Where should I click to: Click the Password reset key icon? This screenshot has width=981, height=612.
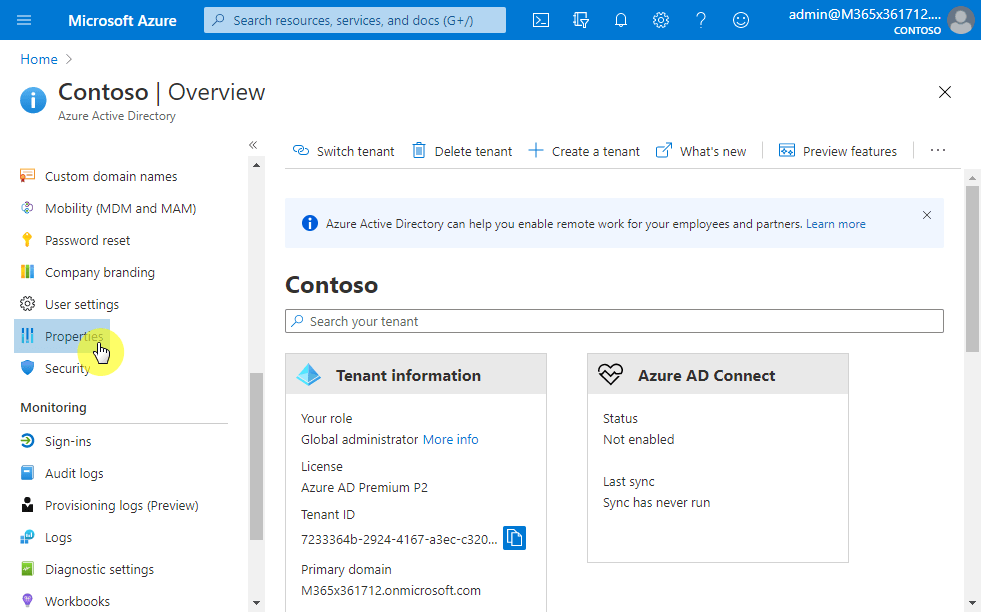tap(27, 240)
